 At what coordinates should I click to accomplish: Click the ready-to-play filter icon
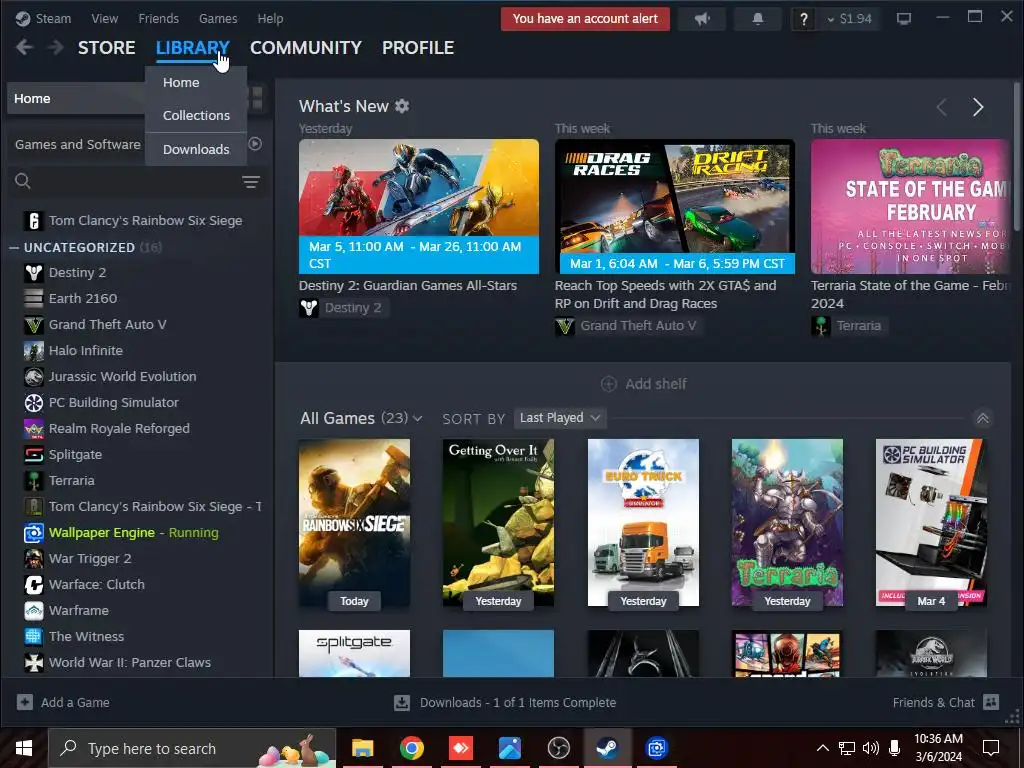pyautogui.click(x=255, y=144)
